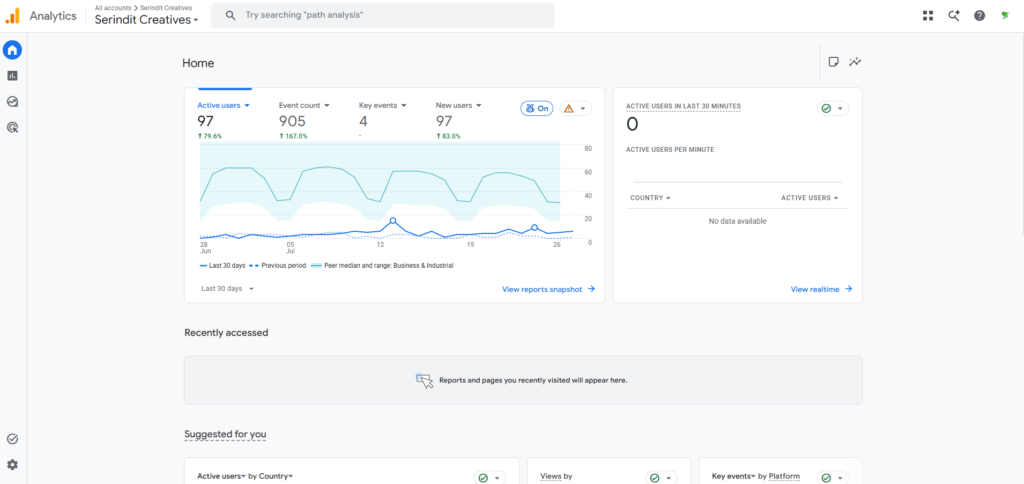Open the search insights sparkle icon
This screenshot has height=484, width=1024.
click(x=954, y=16)
